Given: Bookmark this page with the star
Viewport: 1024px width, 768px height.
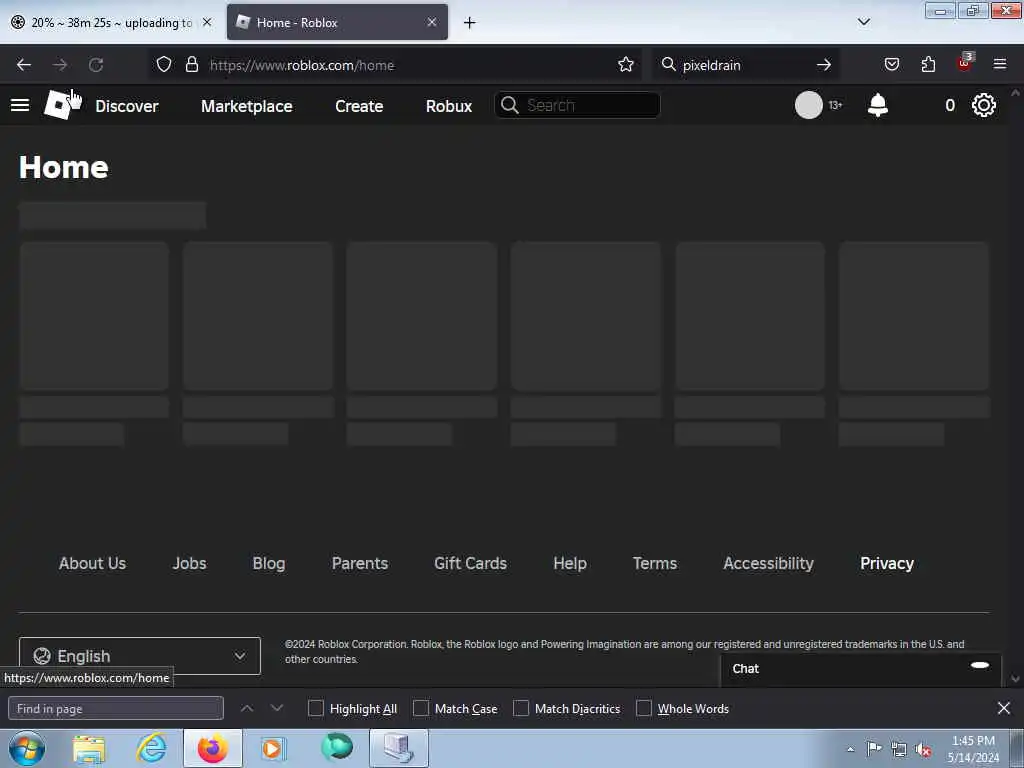Looking at the screenshot, I should click(626, 65).
